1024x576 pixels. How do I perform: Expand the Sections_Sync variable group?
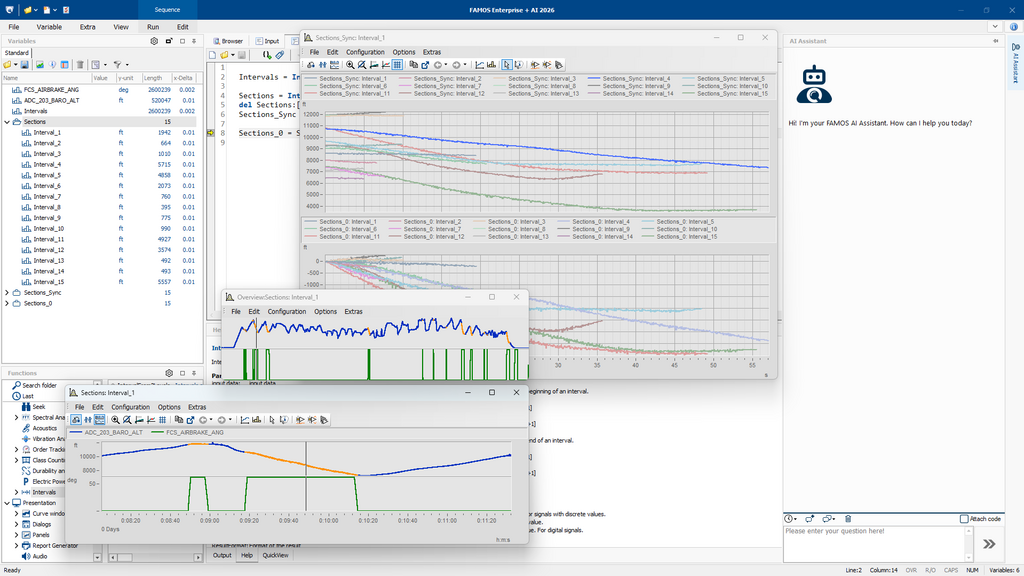pos(8,293)
